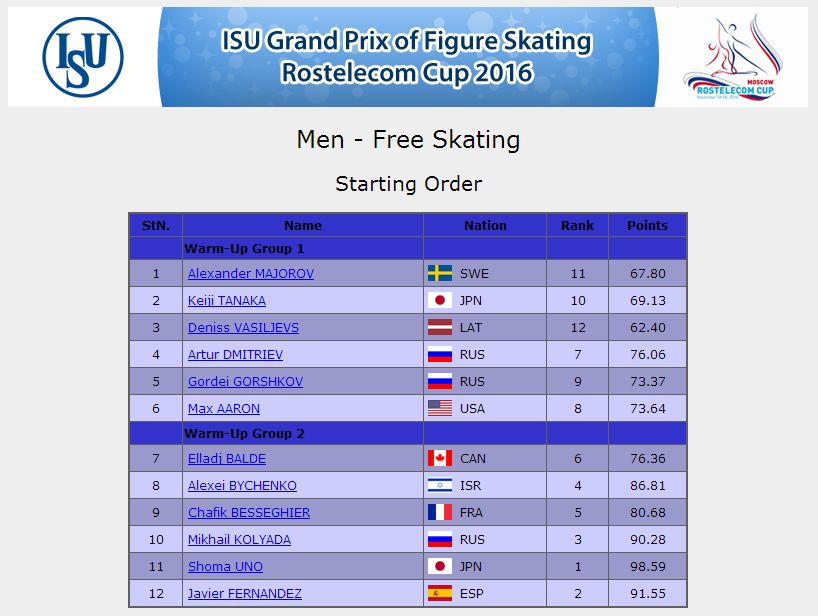Click the Latvian flag icon

440,328
